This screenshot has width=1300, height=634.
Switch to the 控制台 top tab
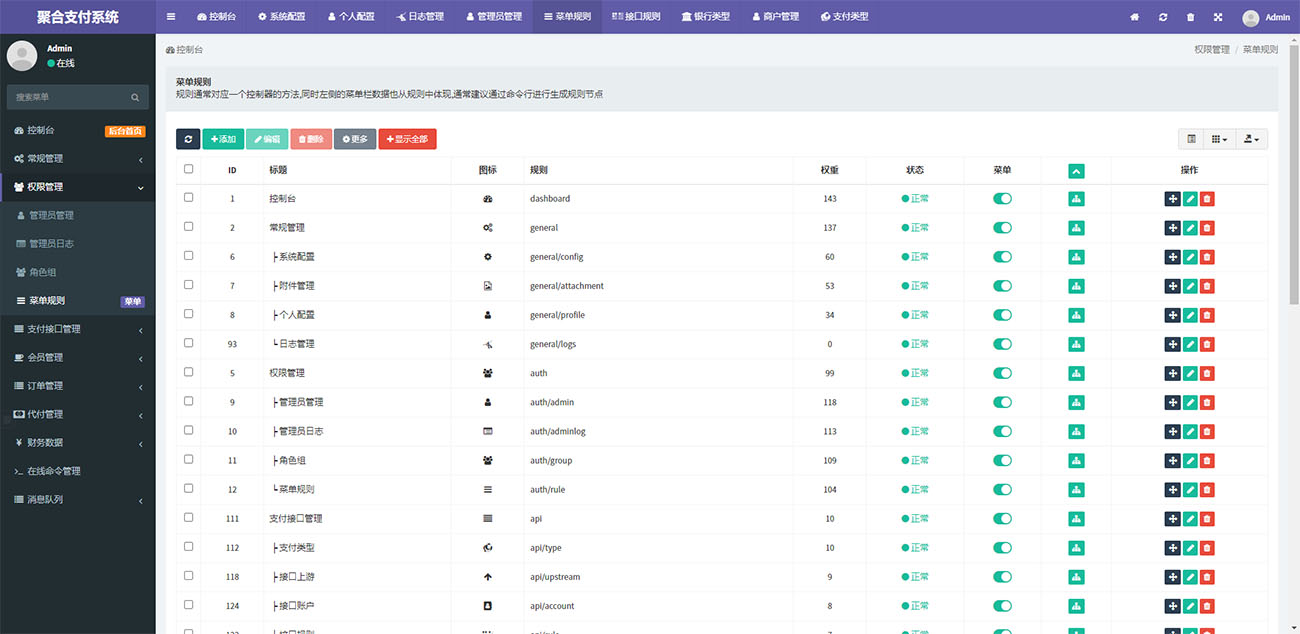tap(216, 17)
